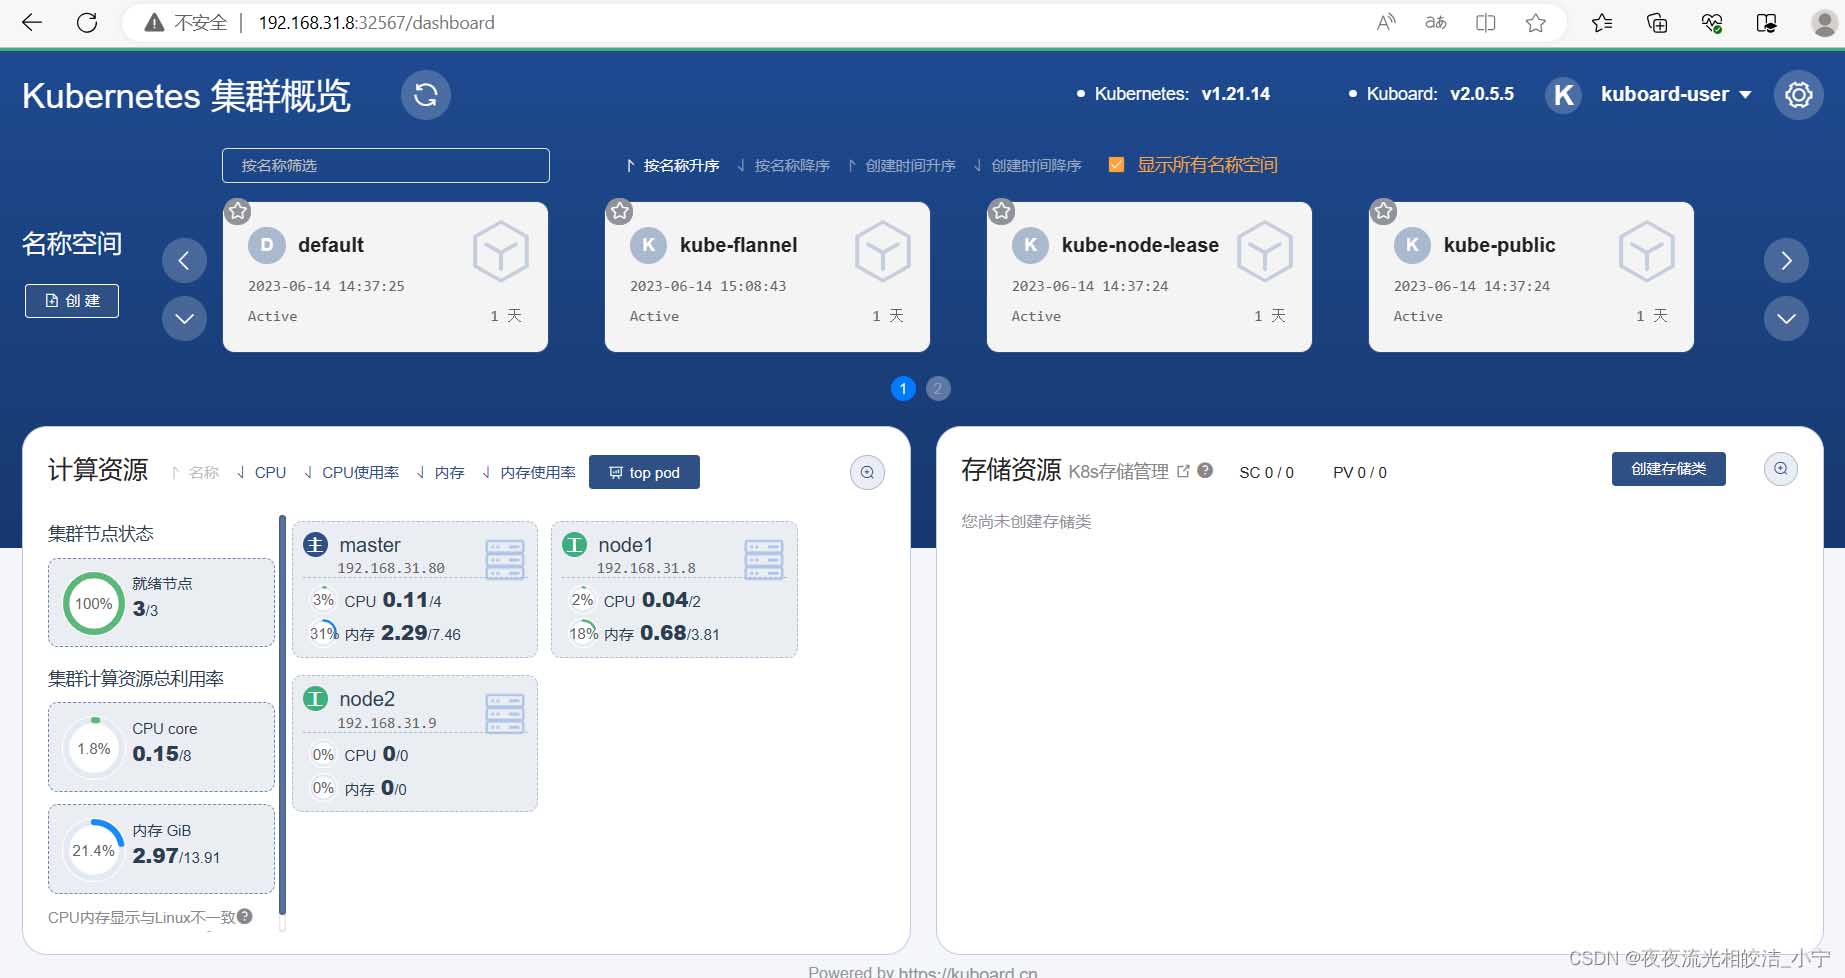This screenshot has width=1845, height=978.
Task: Refresh the Kubernetes cluster overview
Action: [426, 95]
